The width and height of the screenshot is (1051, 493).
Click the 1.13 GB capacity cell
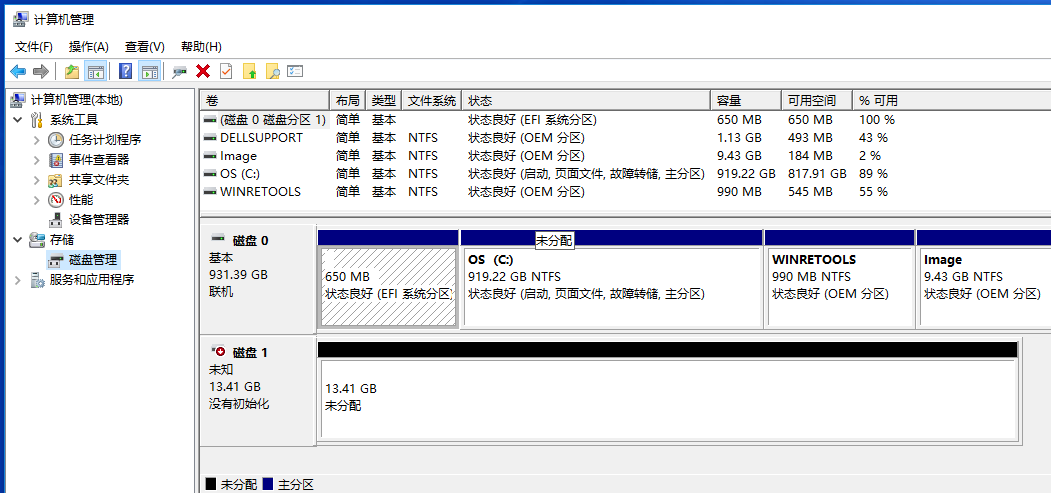(739, 138)
